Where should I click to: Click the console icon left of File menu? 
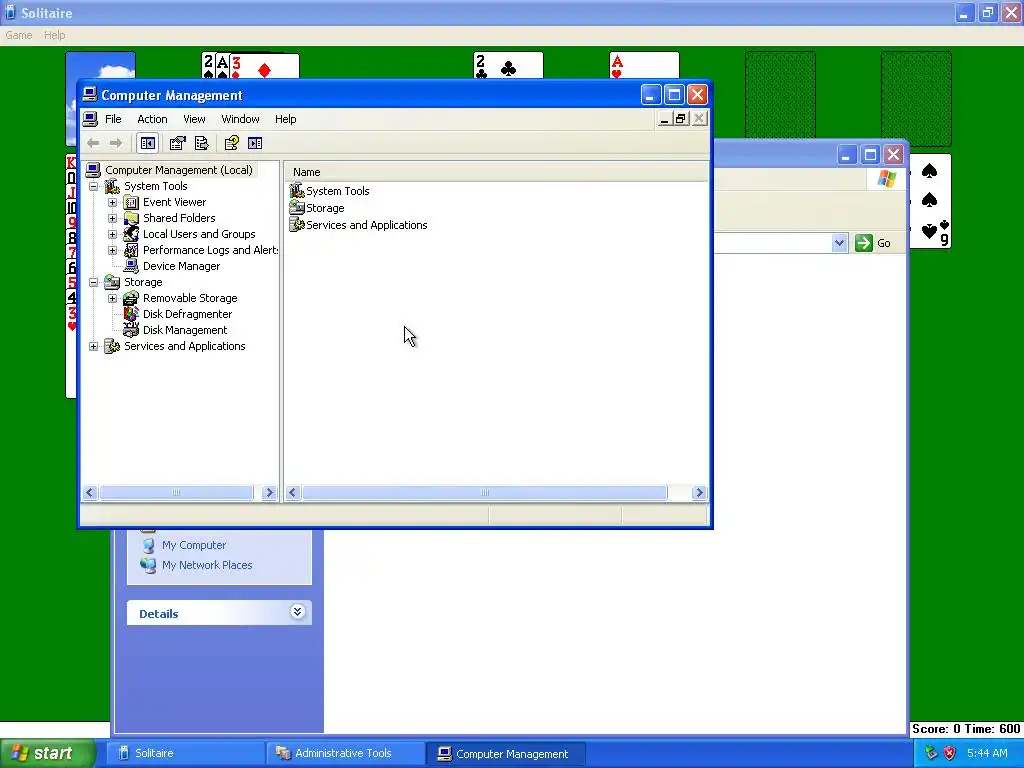tap(90, 119)
